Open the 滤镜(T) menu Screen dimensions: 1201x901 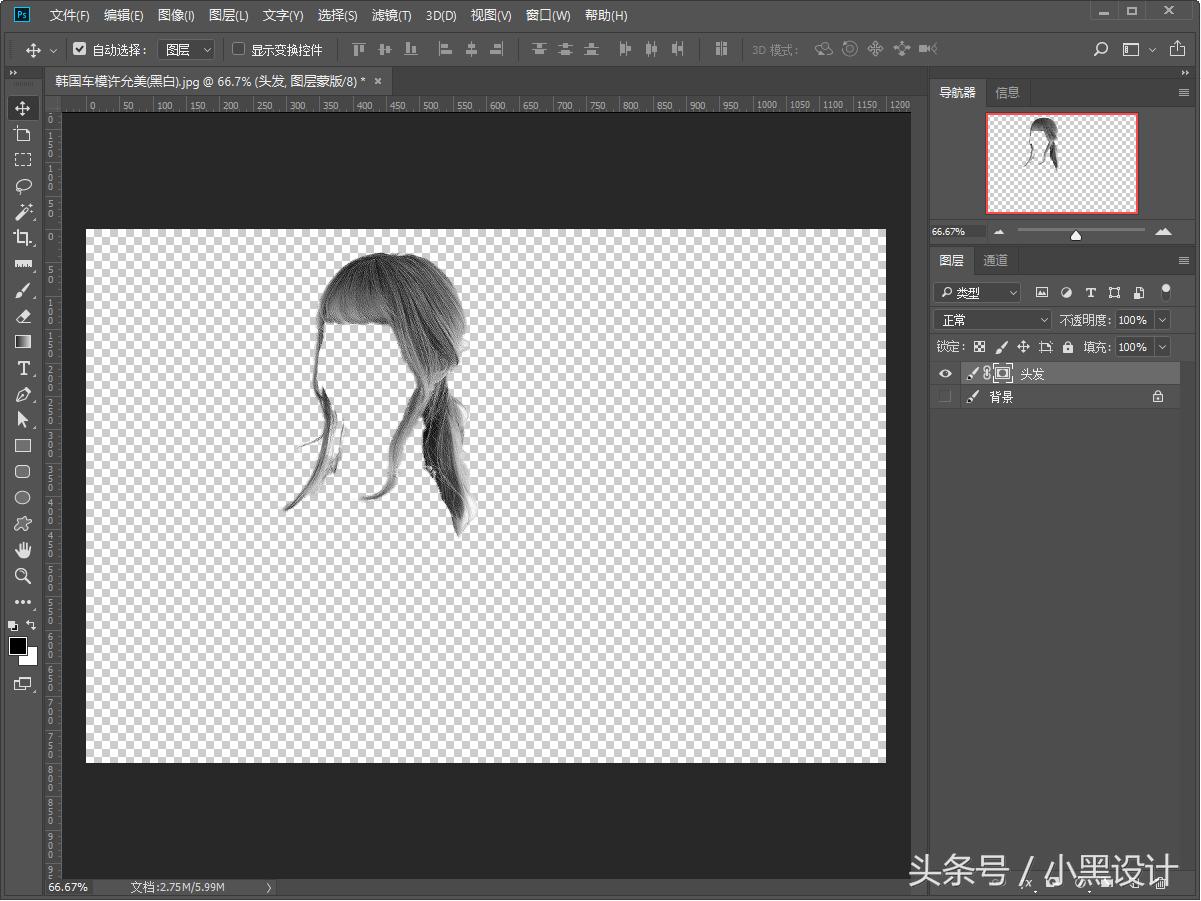[391, 15]
